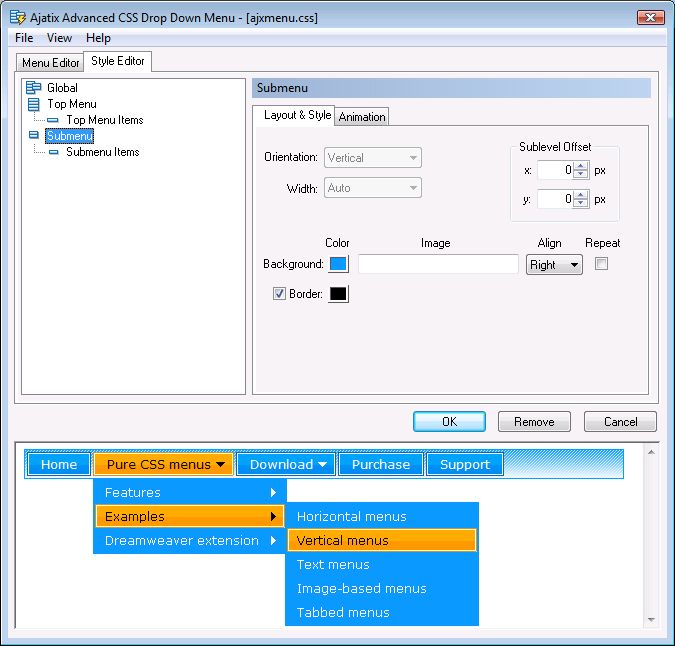Open the File menu
675x646 pixels.
(x=24, y=38)
